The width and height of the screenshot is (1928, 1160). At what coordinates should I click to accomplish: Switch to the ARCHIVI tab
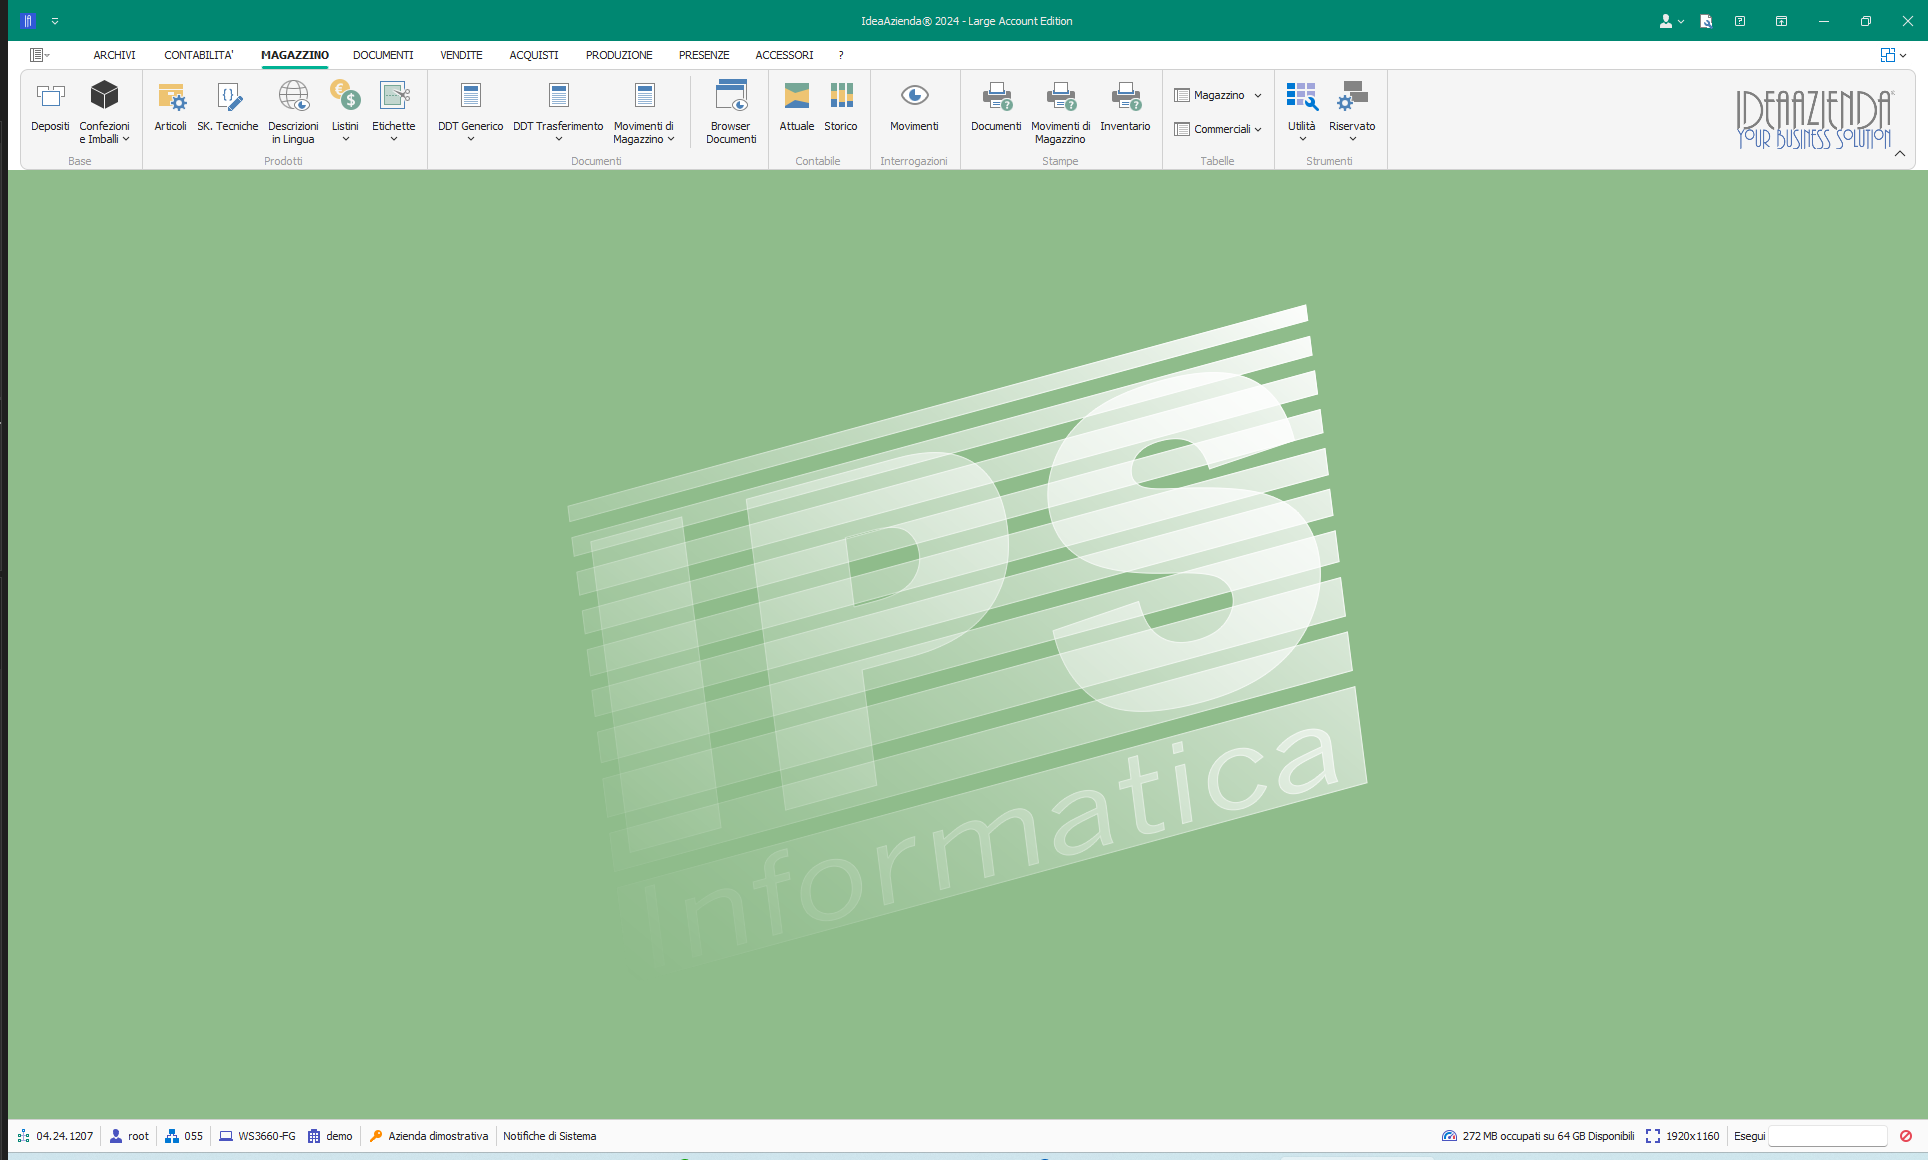[115, 55]
